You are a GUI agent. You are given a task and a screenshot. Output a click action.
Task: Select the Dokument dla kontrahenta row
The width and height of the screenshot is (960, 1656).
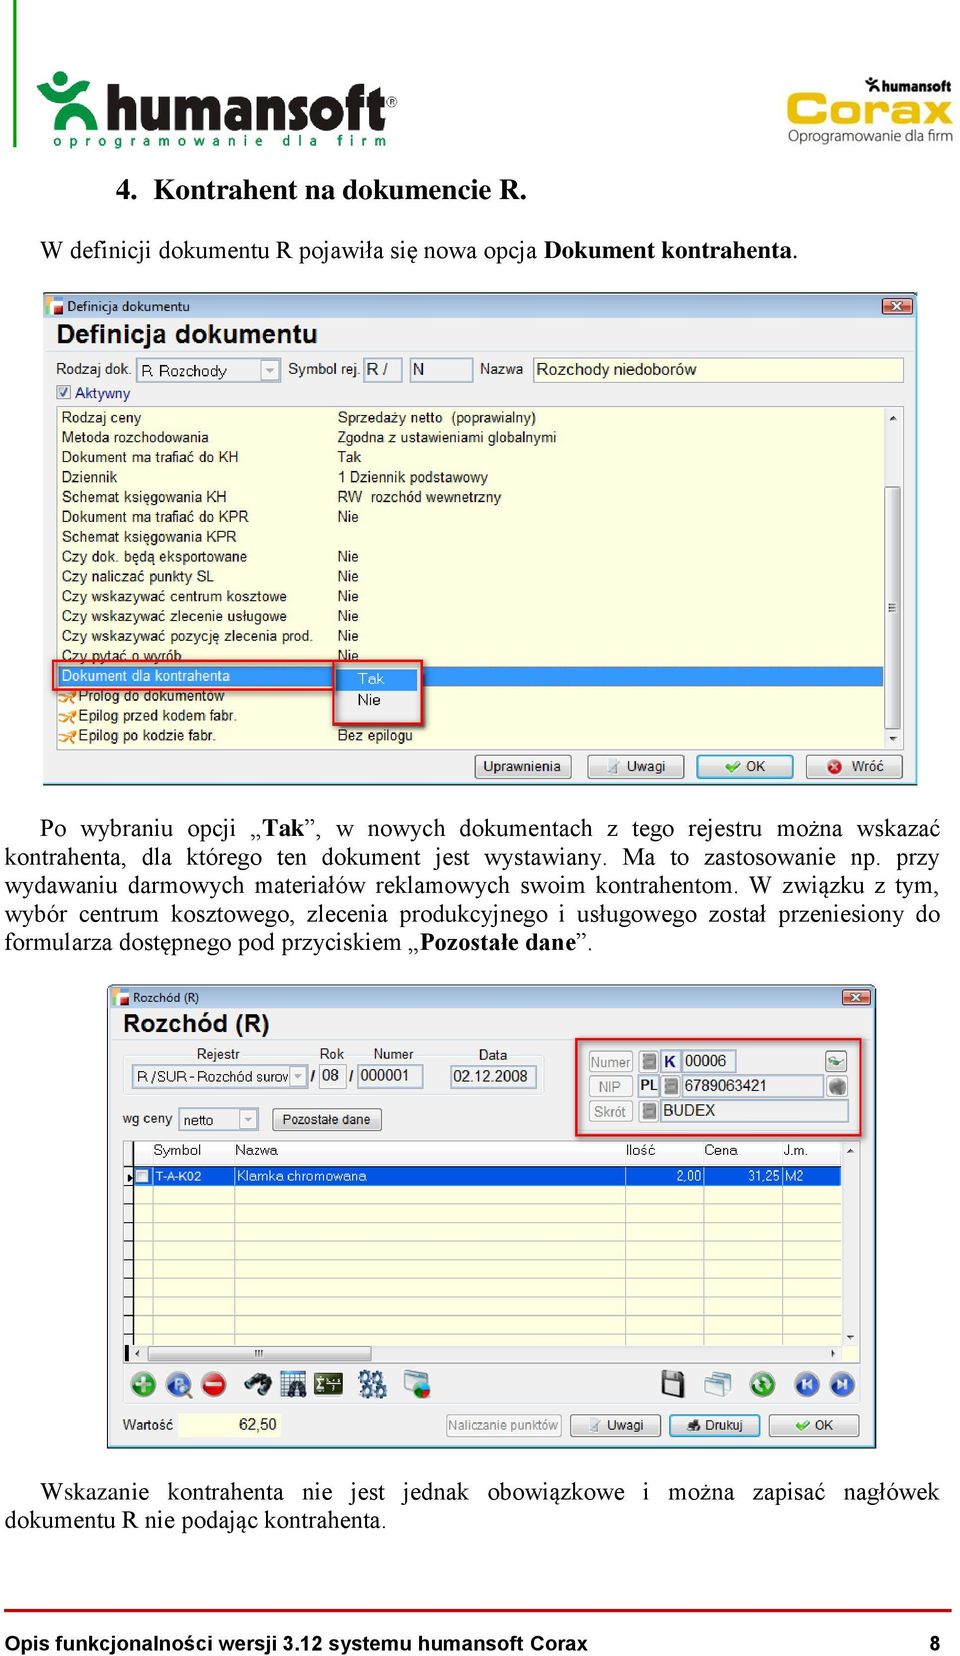470,677
